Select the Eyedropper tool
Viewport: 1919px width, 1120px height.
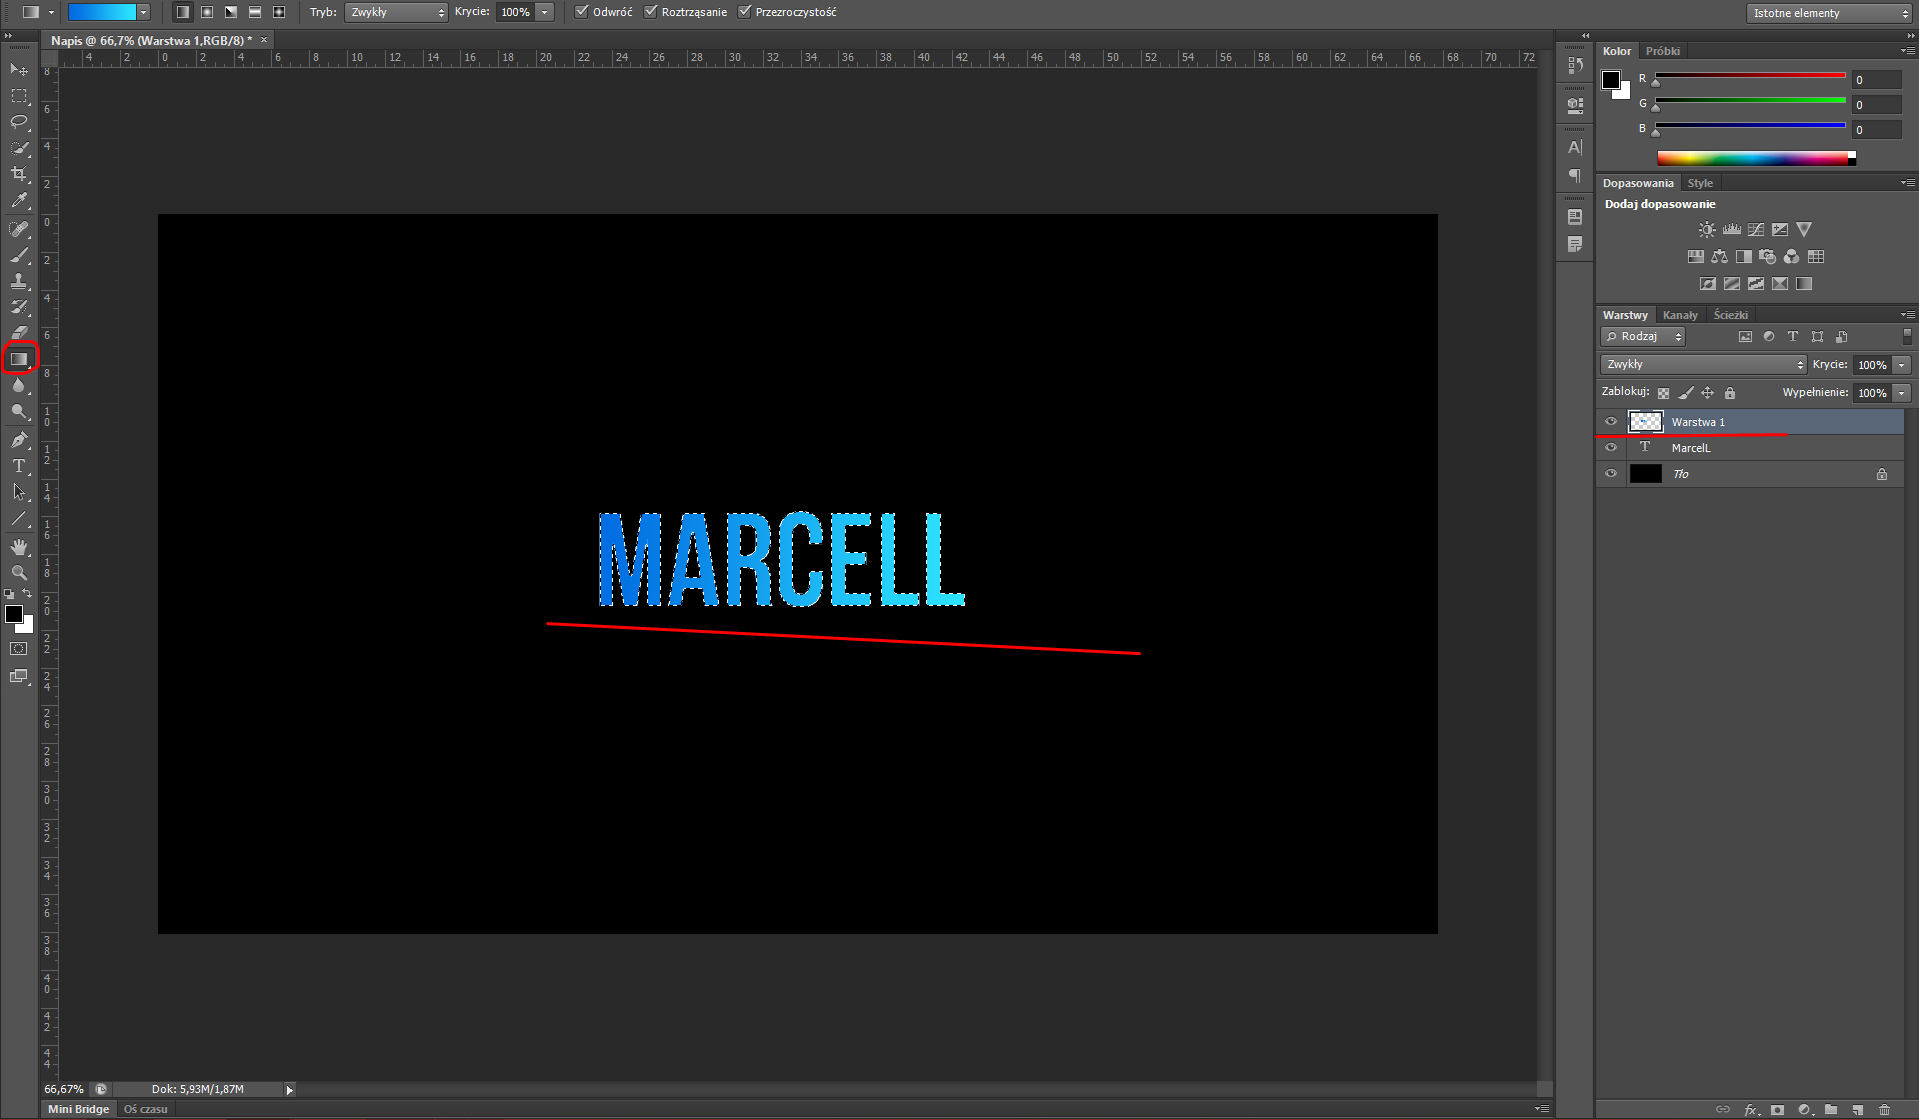pos(19,200)
